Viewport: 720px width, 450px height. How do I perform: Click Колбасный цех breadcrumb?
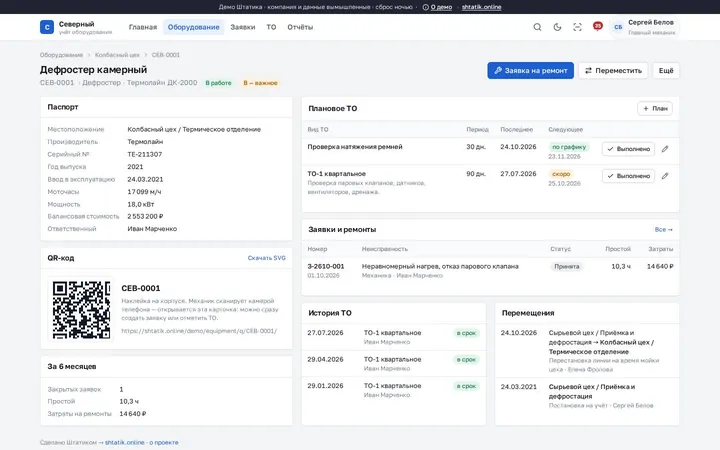[x=117, y=55]
